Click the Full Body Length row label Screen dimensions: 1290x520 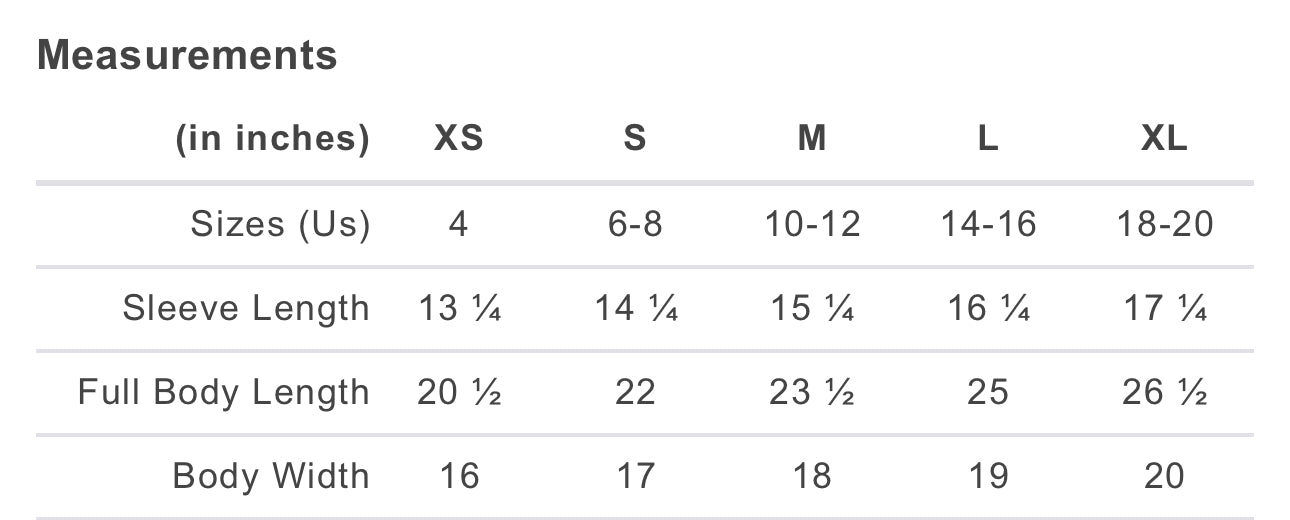pos(224,392)
